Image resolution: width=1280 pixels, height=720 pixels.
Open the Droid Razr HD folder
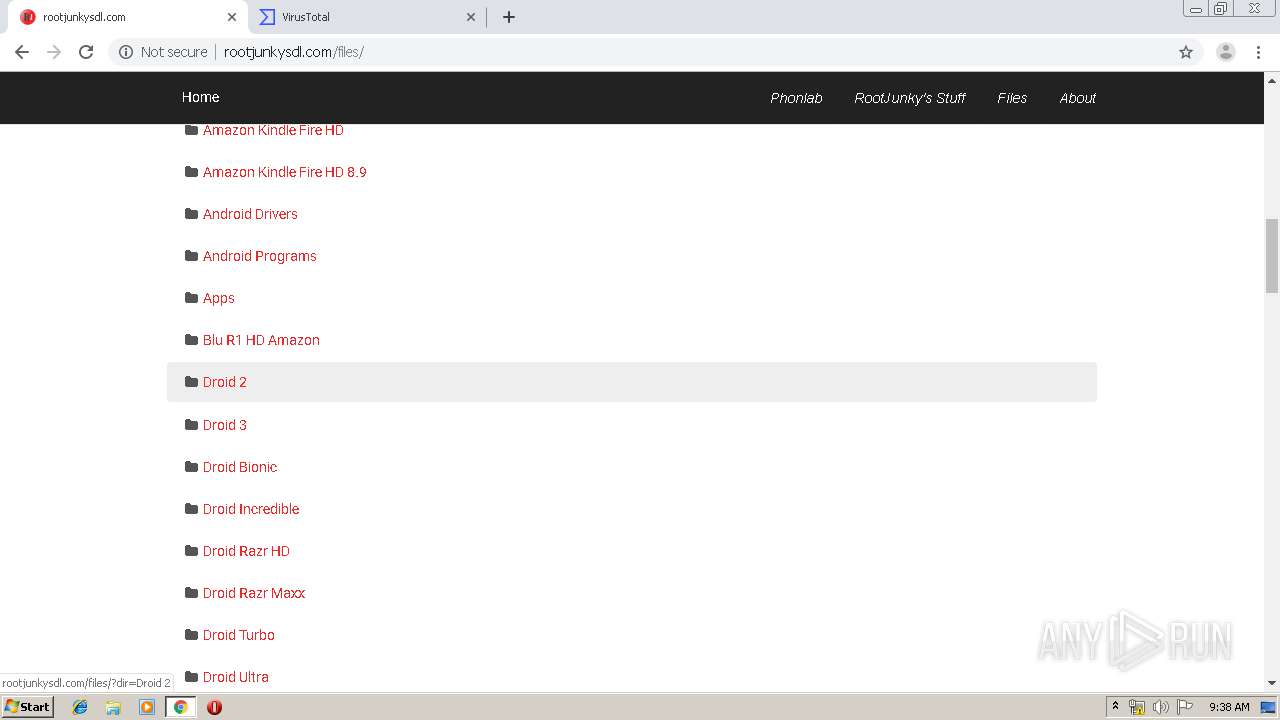pyautogui.click(x=246, y=551)
